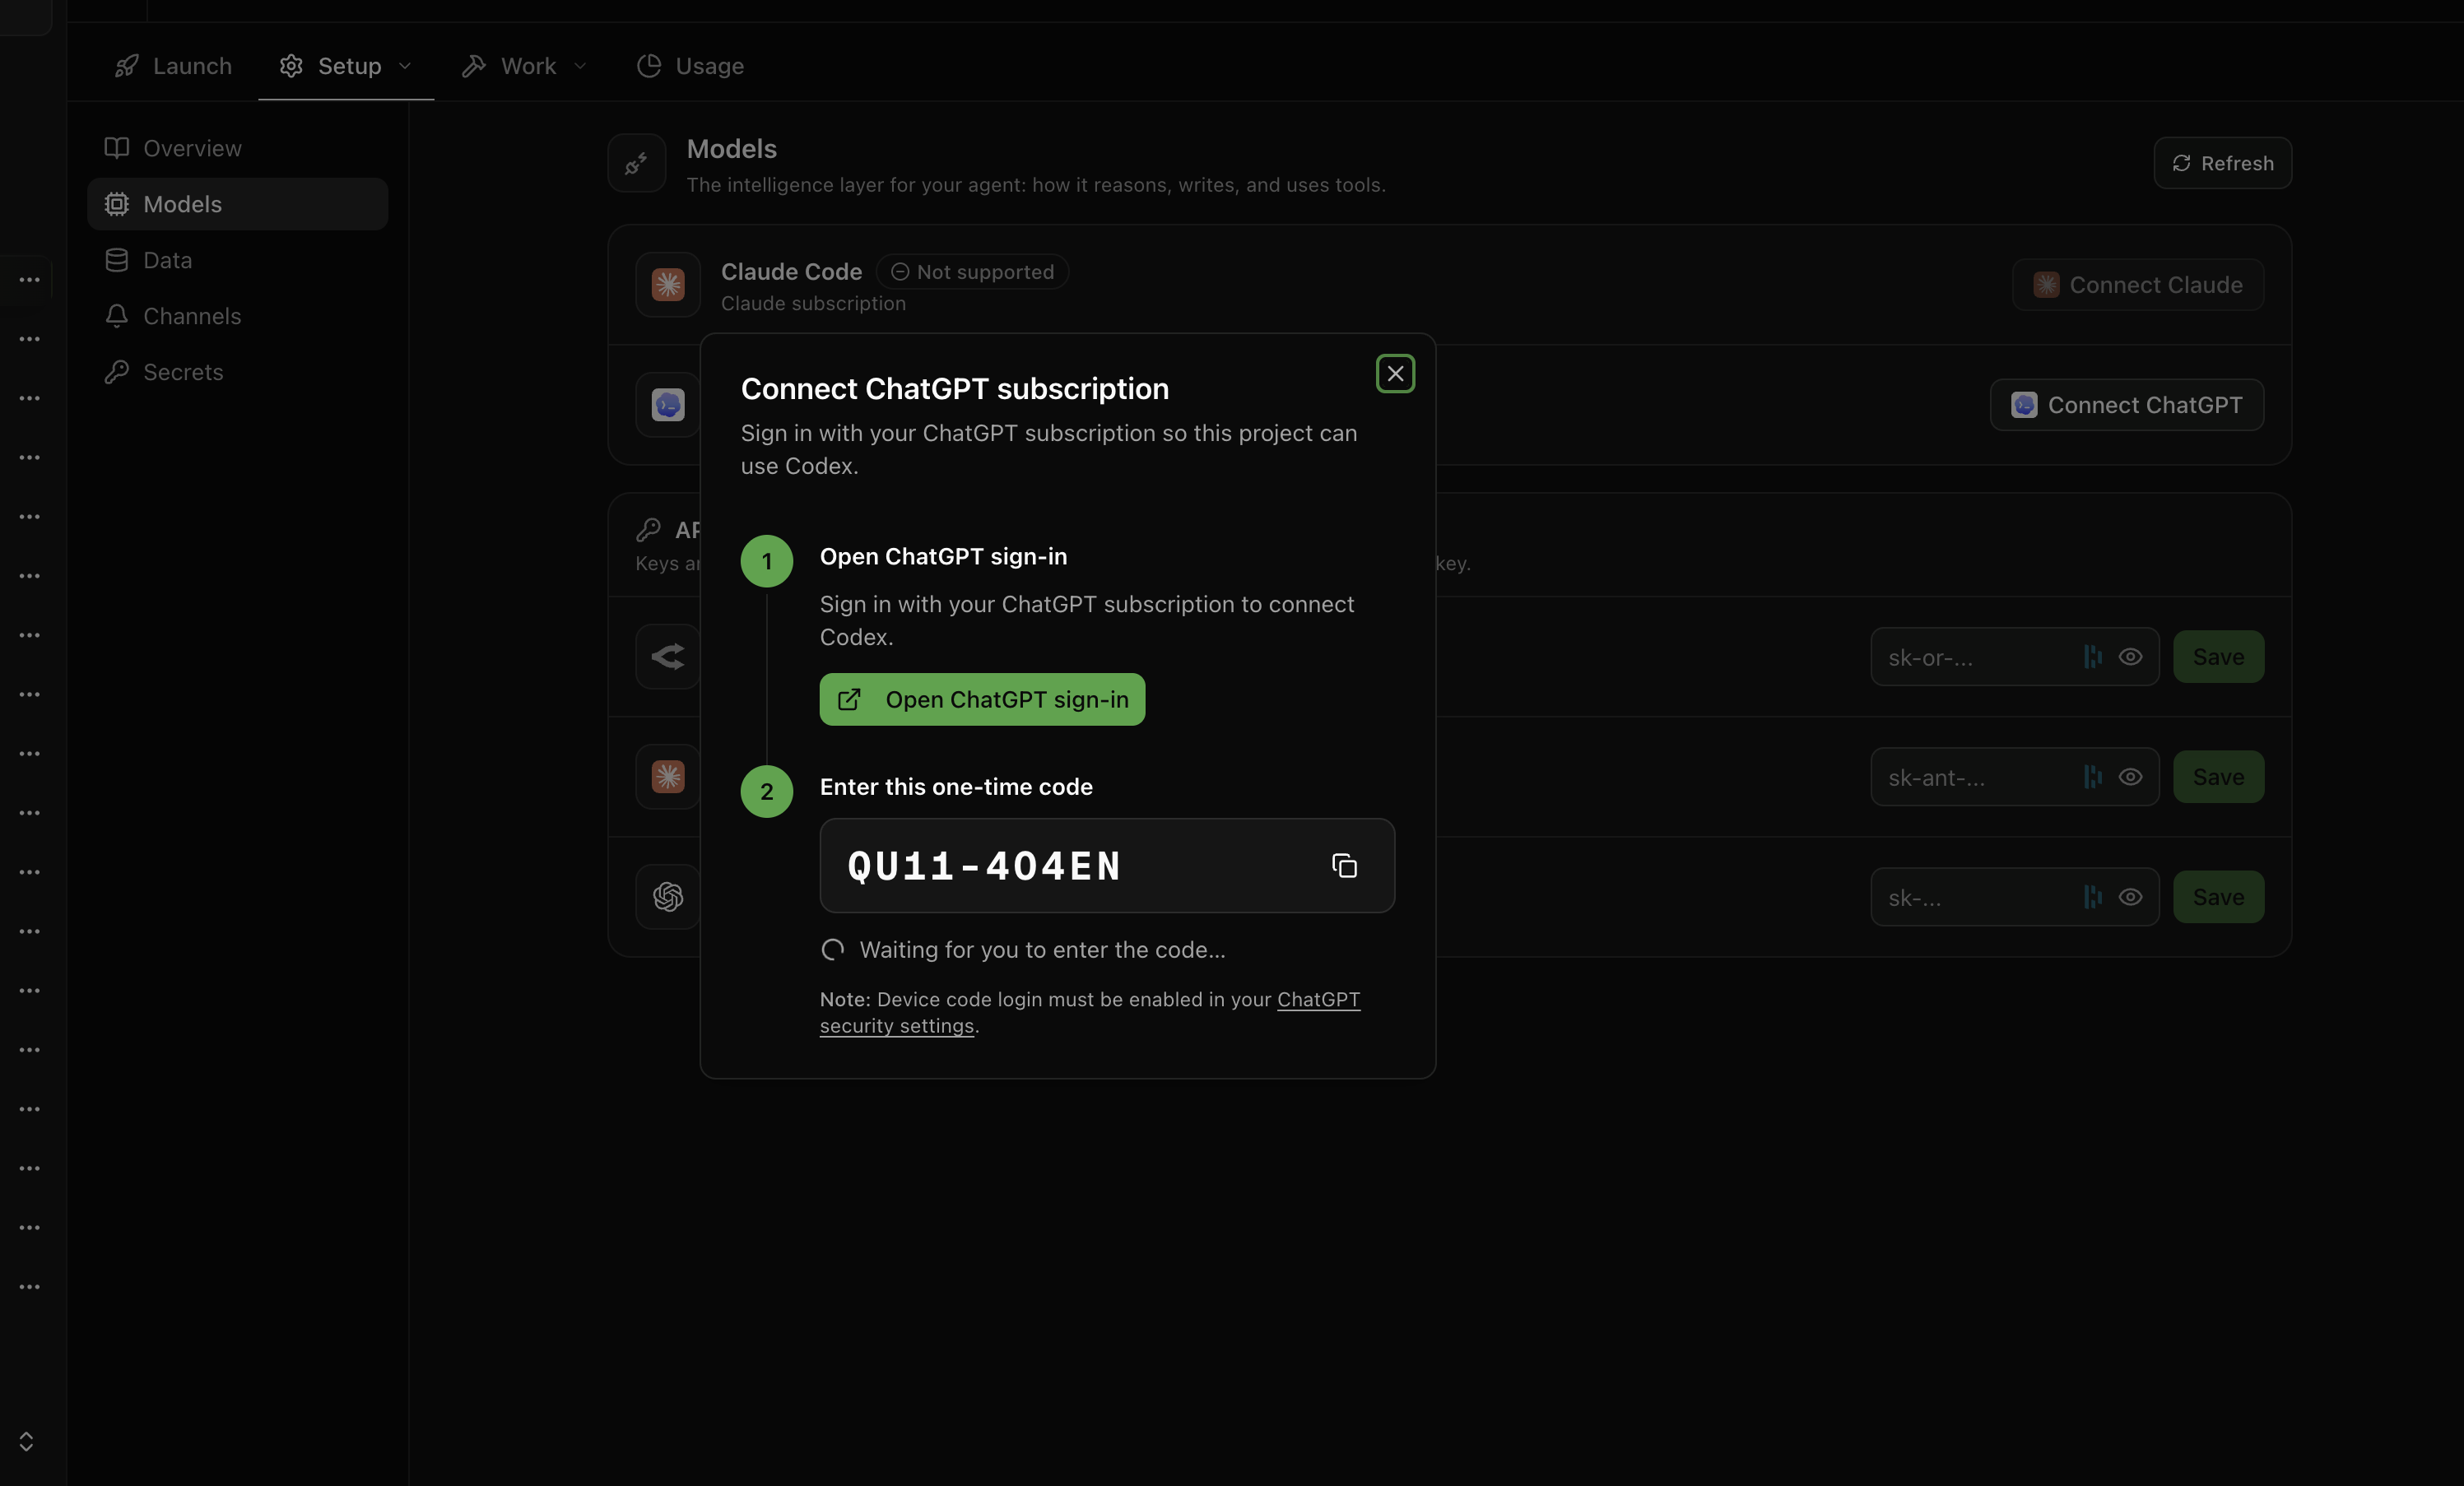Viewport: 2464px width, 1486px height.
Task: Click the Connect ChatGPT button
Action: click(2126, 405)
